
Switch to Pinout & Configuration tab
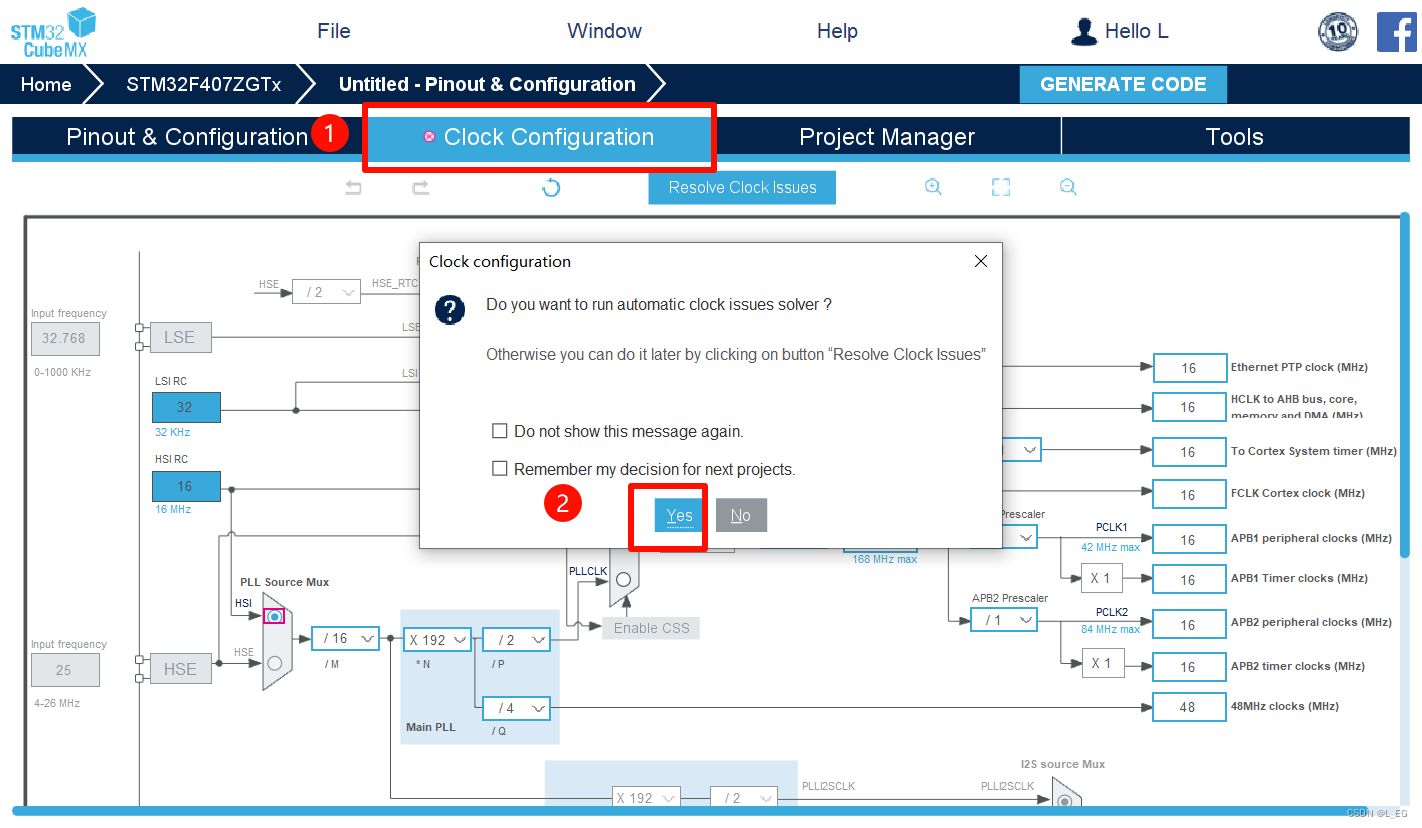(187, 137)
